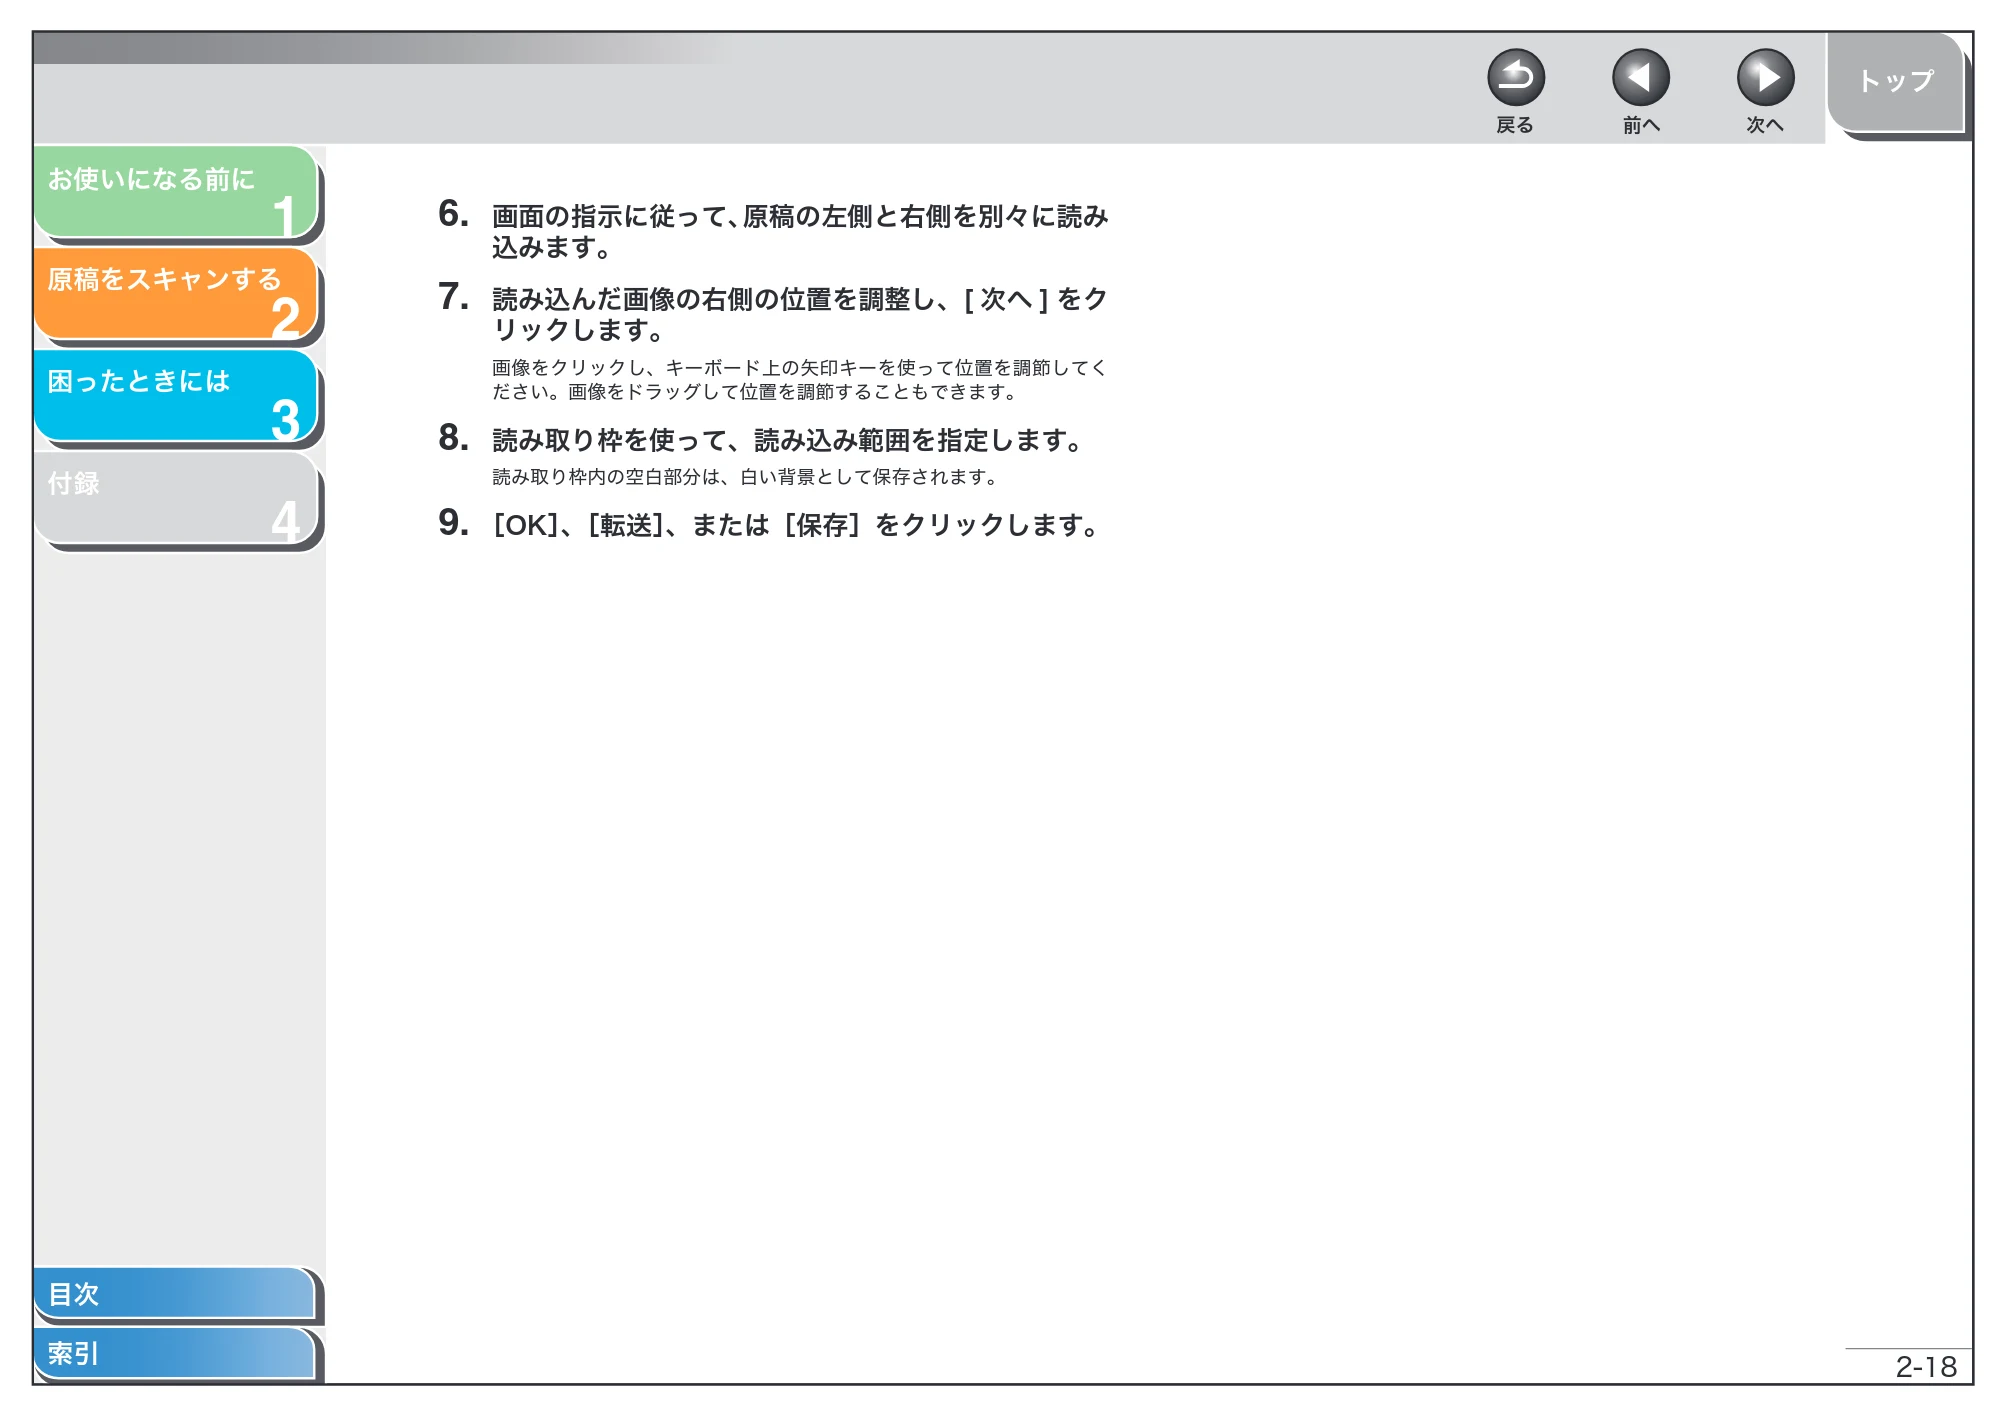Viewport: 2000px width, 1415px height.
Task: Open the トップ tab
Action: click(1896, 82)
